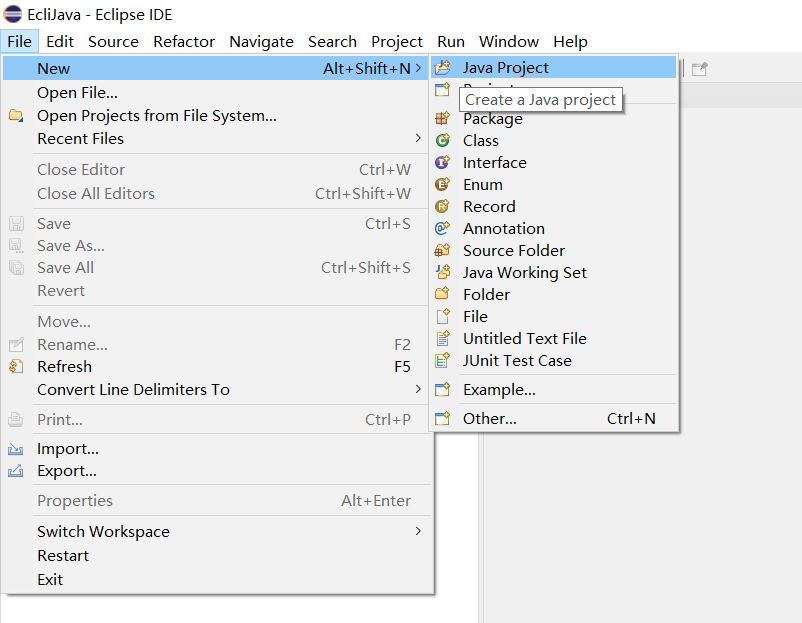Image resolution: width=802 pixels, height=623 pixels.
Task: Click the New Alt+Shift+N menu entry
Action: 215,68
